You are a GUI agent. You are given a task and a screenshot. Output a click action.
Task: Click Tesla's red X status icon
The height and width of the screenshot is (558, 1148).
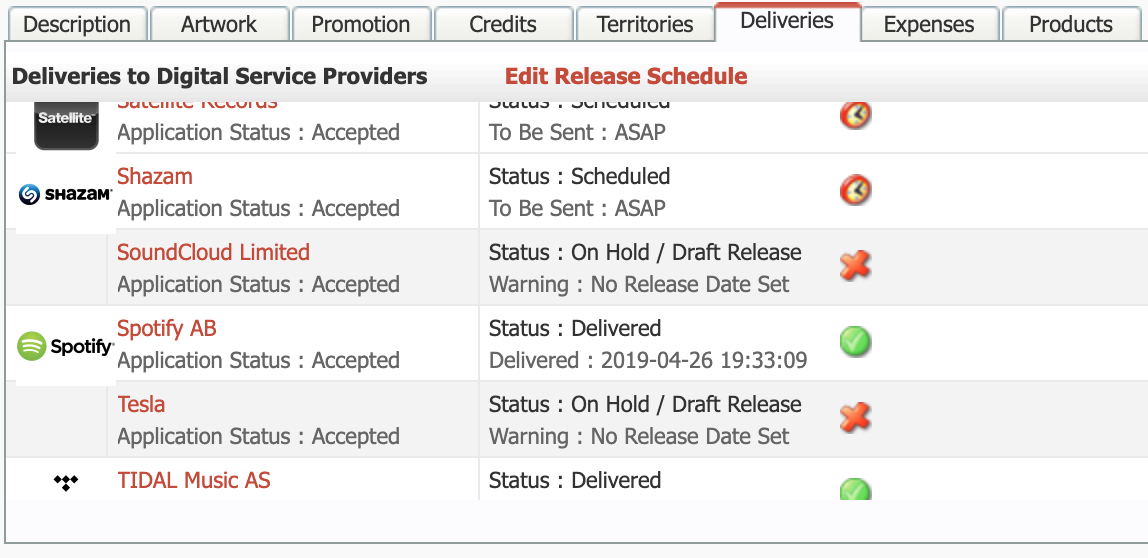855,418
